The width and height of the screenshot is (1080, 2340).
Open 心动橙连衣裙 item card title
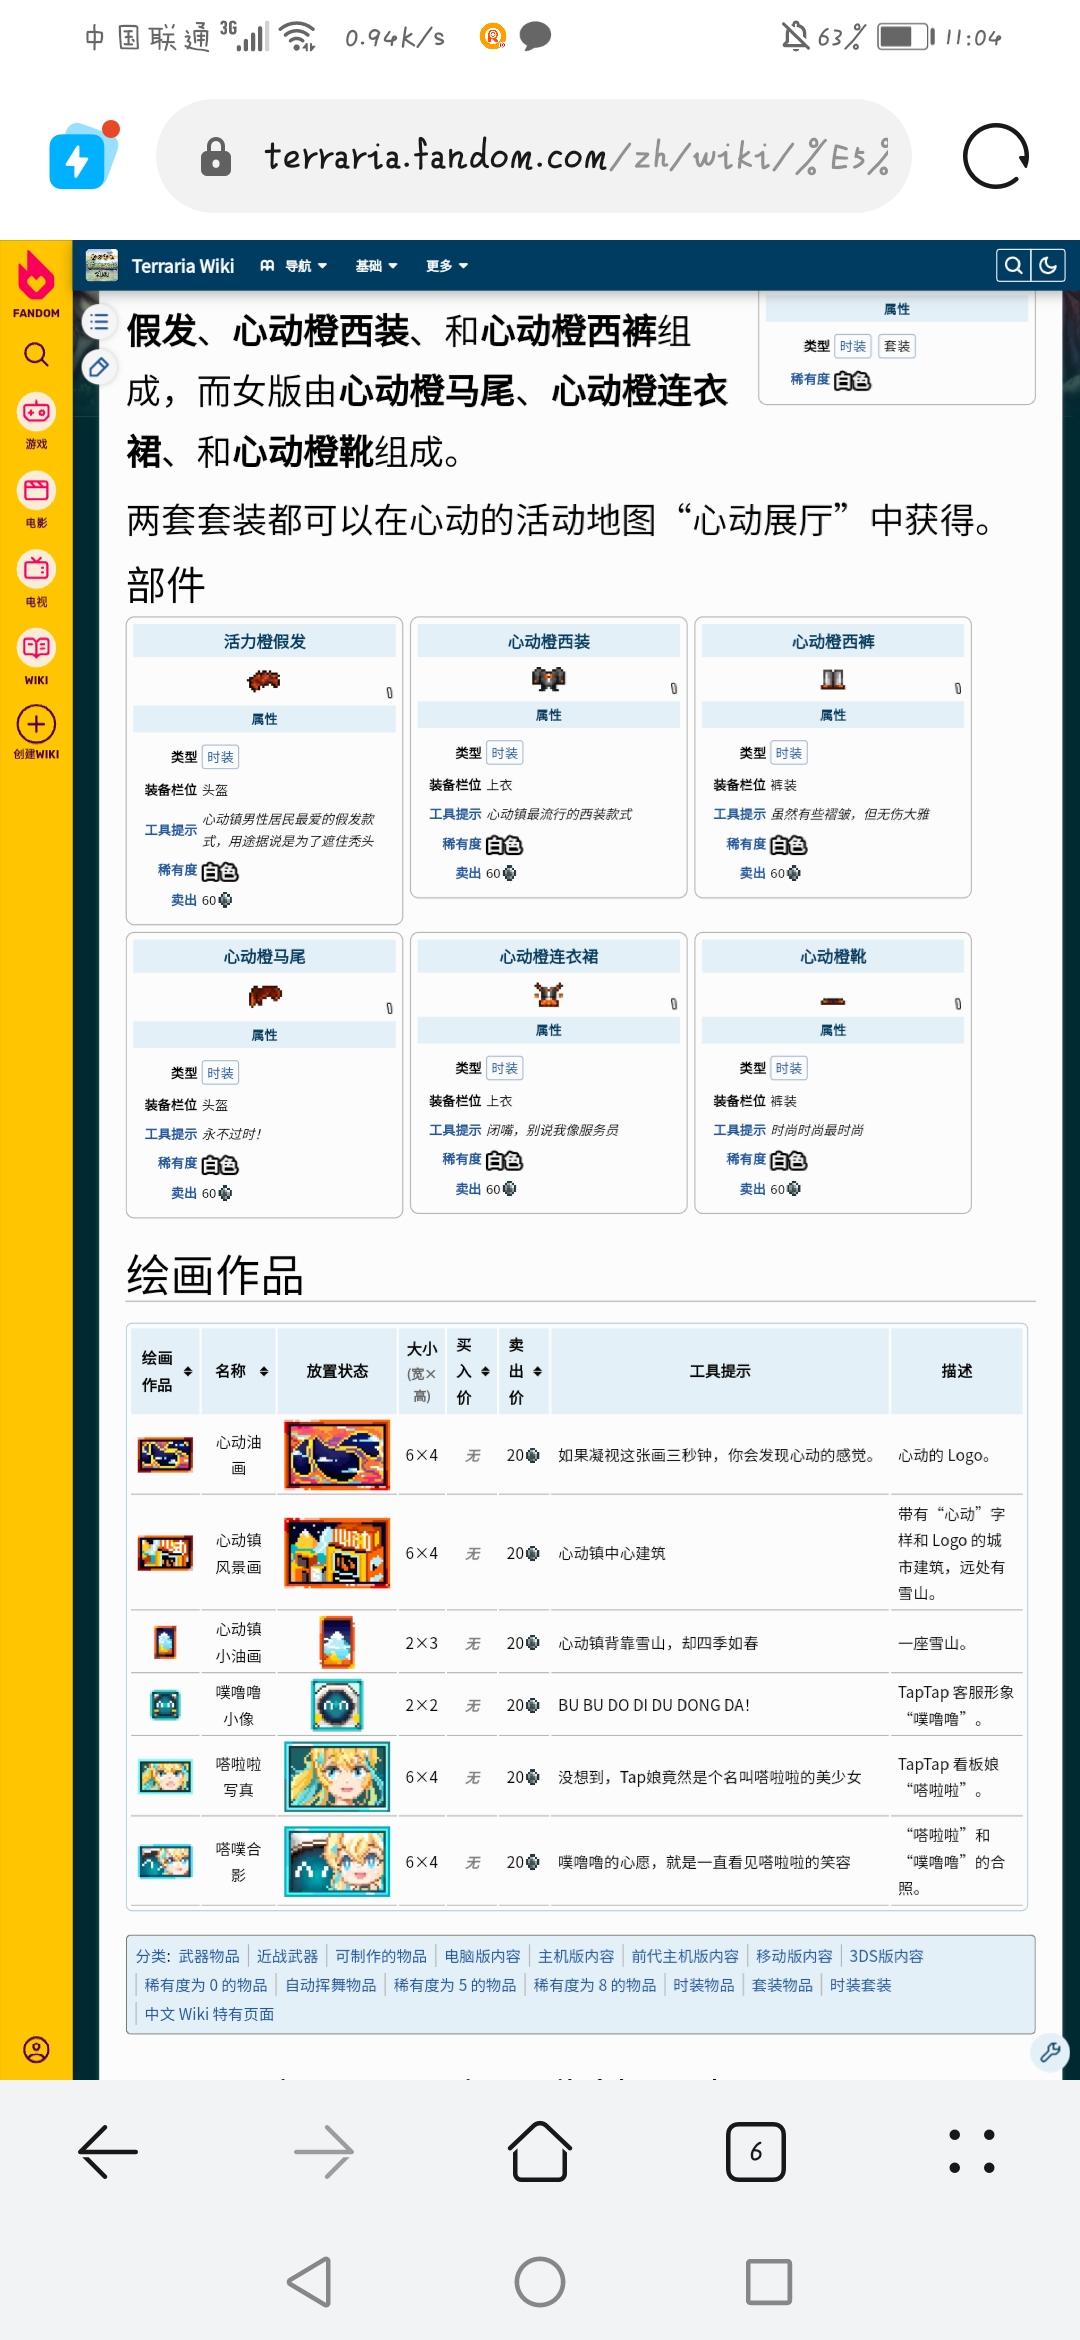549,957
